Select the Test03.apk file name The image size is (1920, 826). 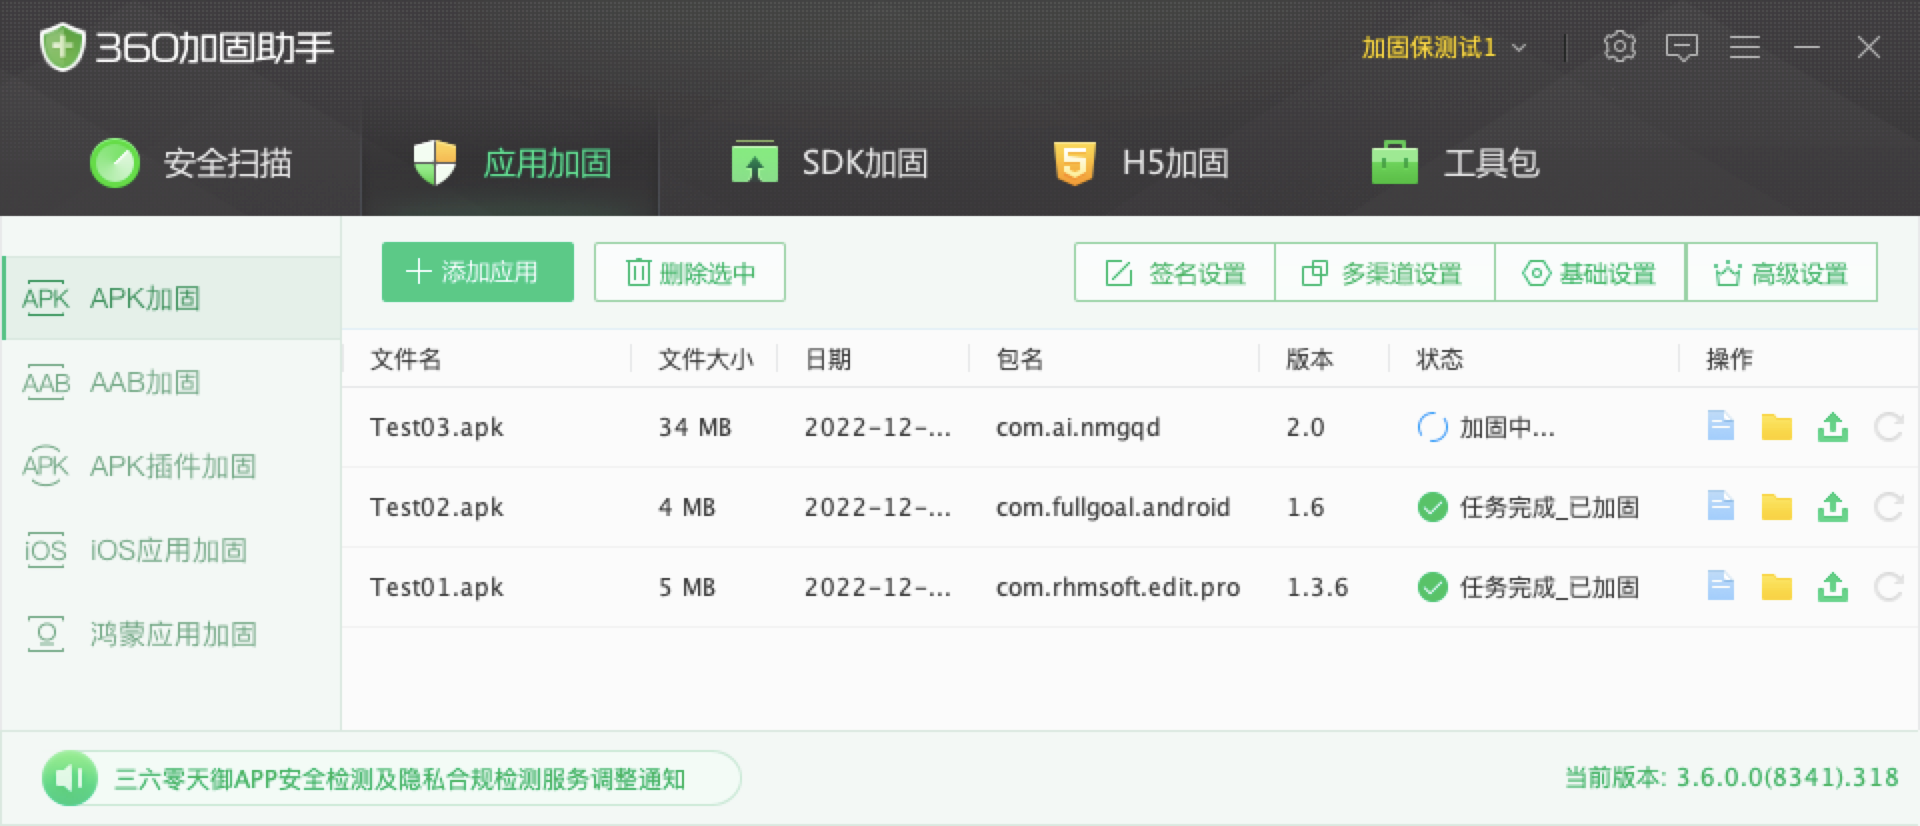pos(436,427)
